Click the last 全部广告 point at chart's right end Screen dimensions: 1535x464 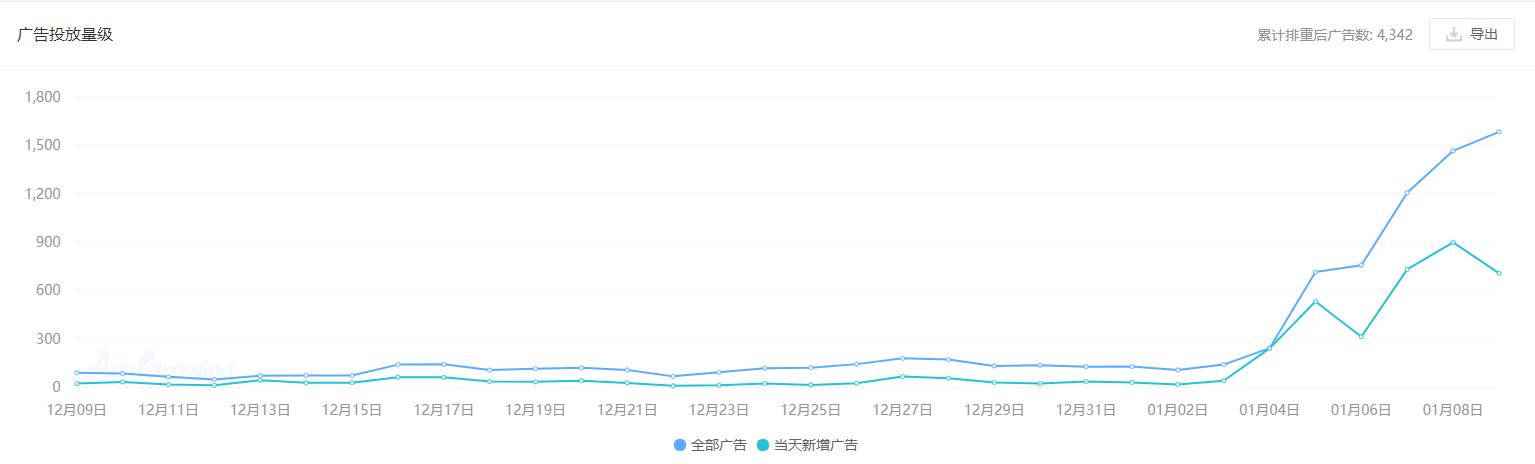pos(1498,132)
